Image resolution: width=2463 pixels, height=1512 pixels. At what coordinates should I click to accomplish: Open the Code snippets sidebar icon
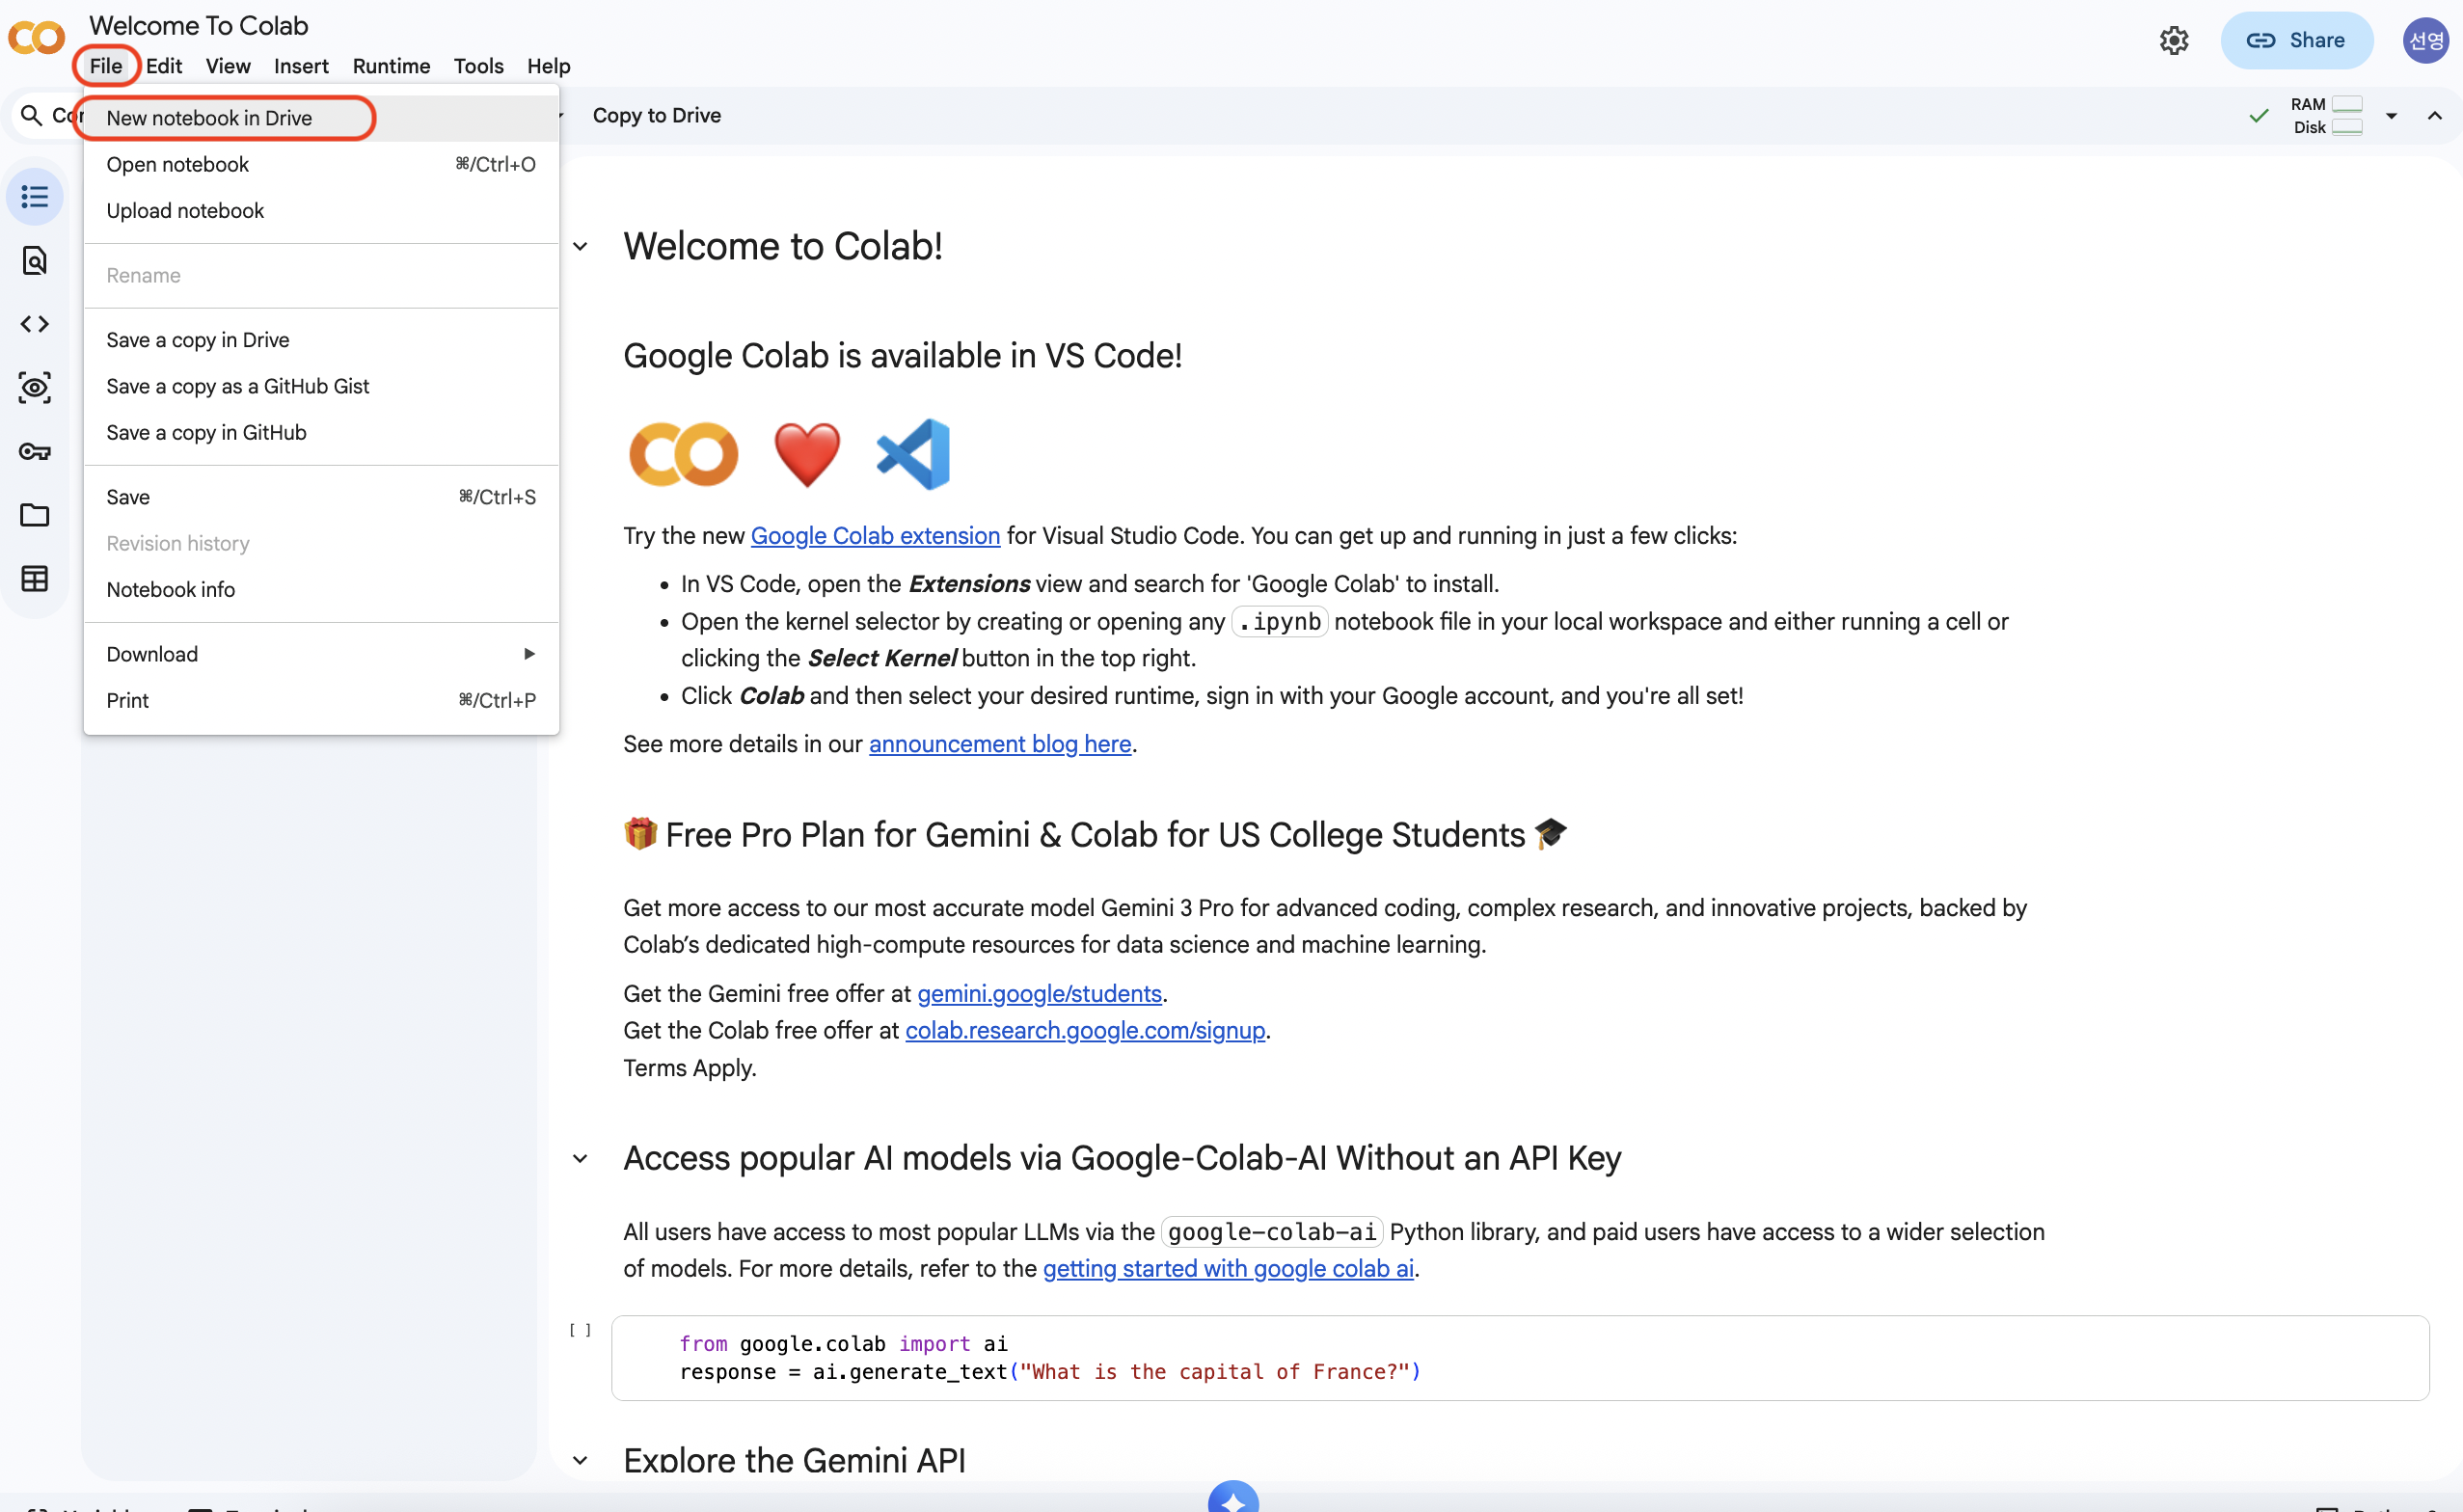(x=35, y=324)
